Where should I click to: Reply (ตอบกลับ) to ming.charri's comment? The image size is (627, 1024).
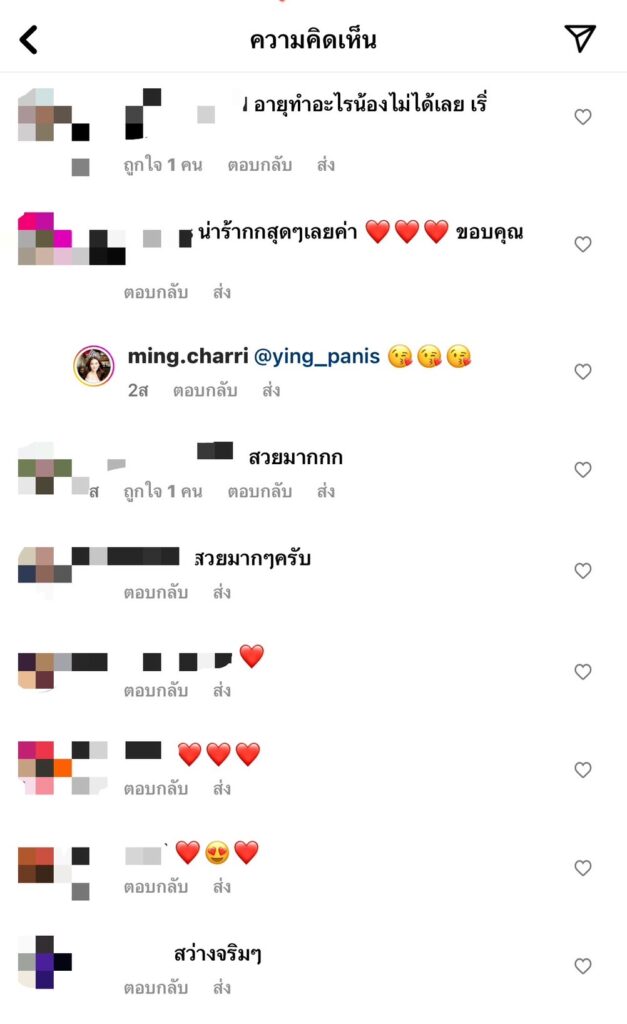[205, 391]
